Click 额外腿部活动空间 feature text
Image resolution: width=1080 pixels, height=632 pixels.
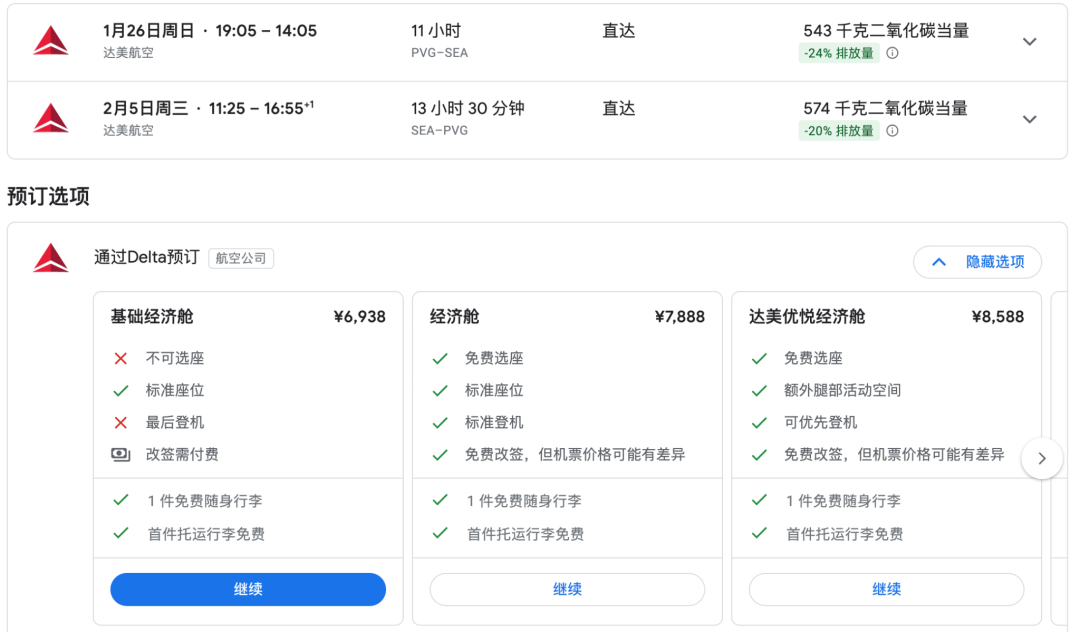[842, 391]
